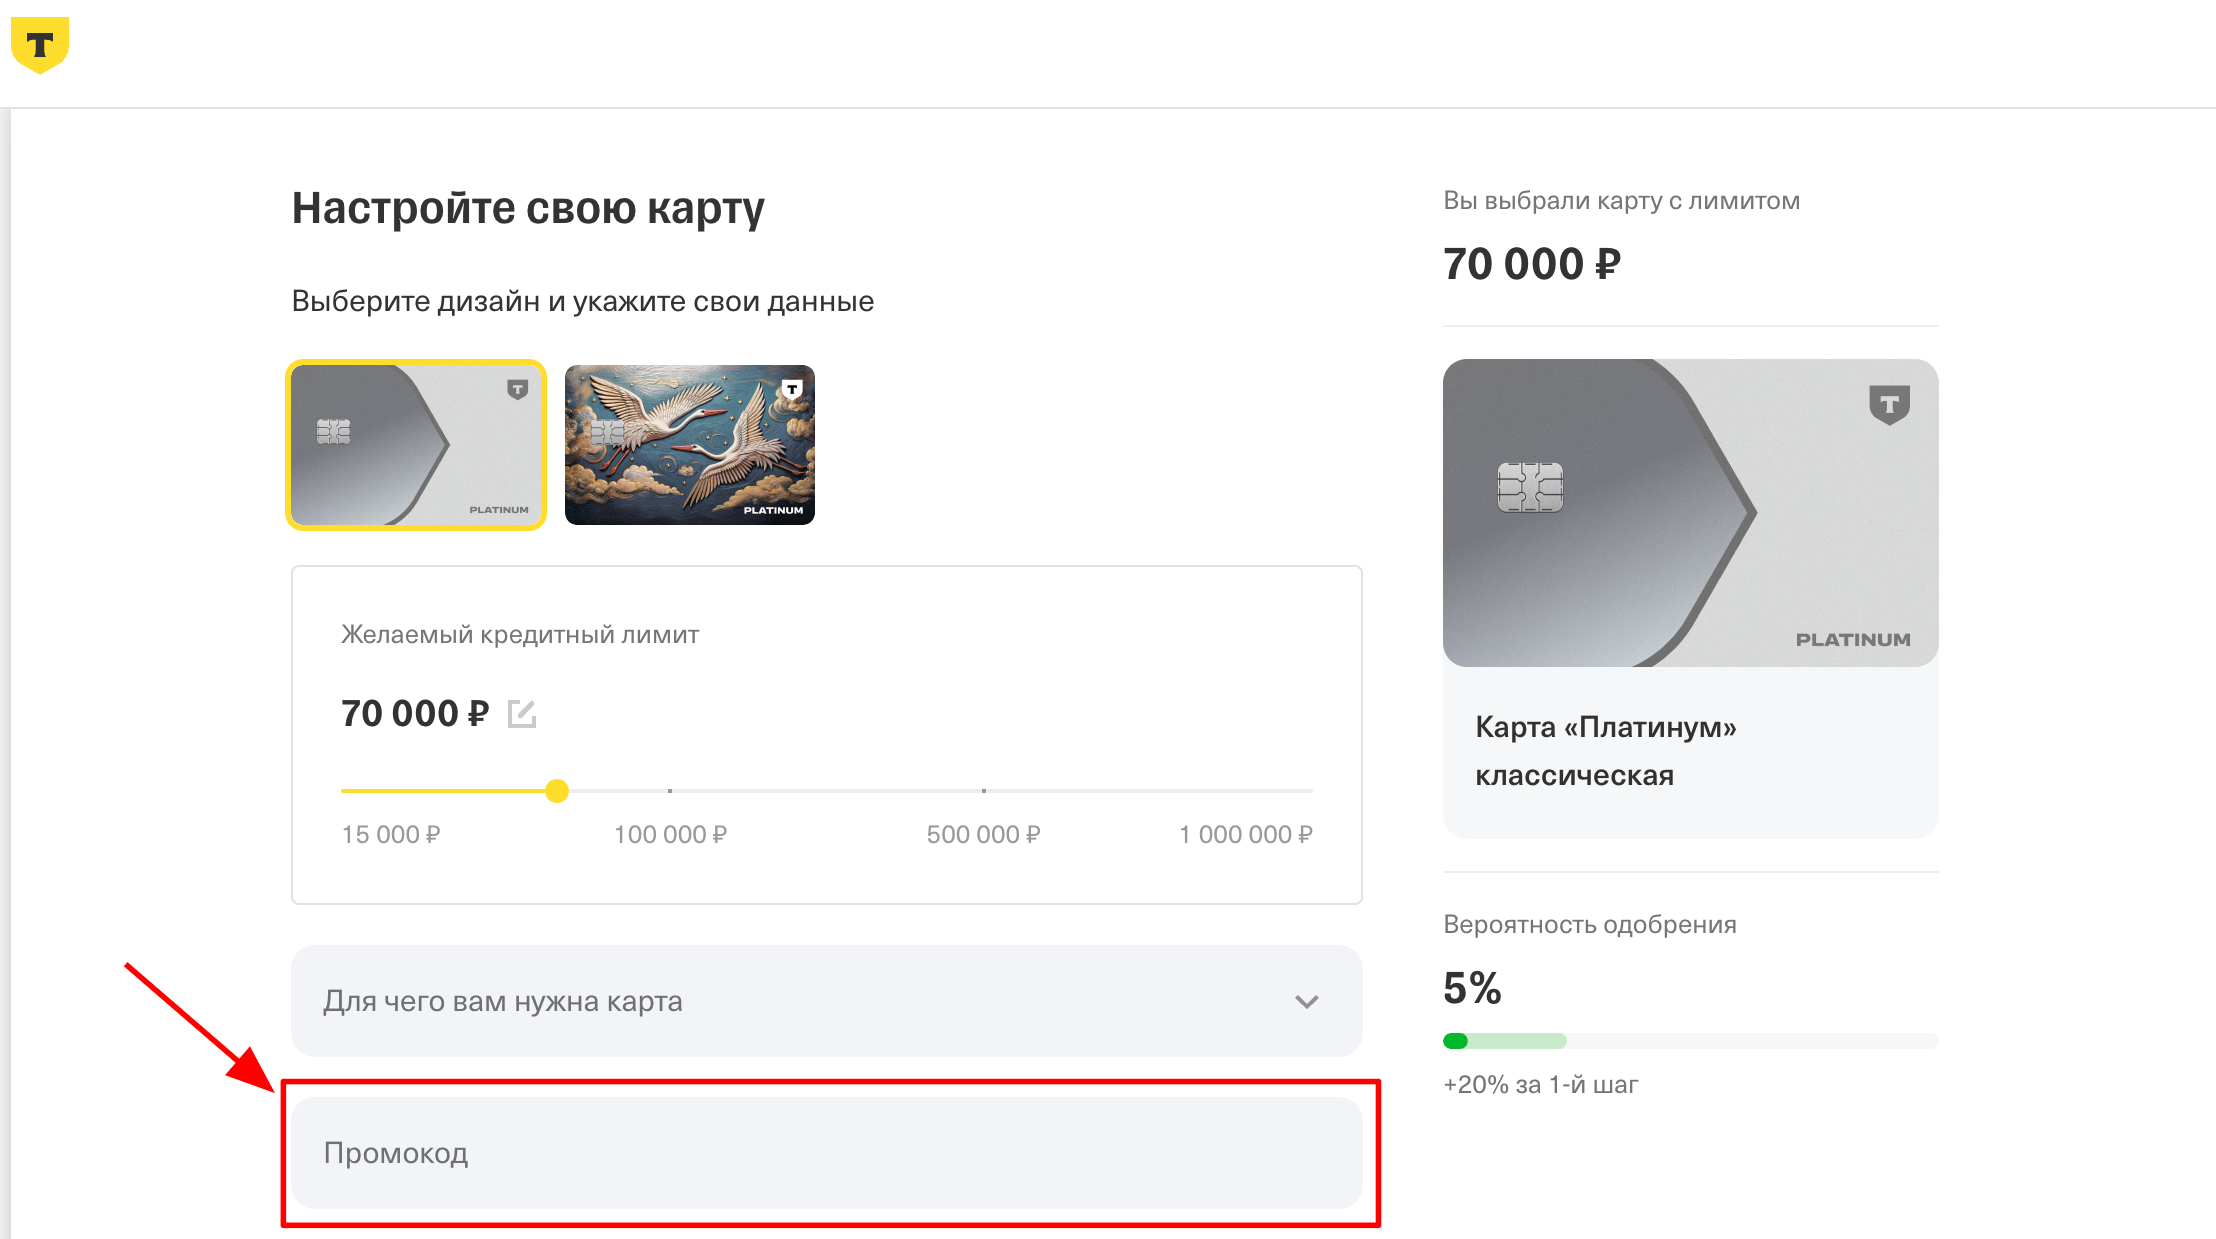Viewport: 2216px width, 1239px height.
Task: Set limit to 1 000 000 ₽ label
Action: tap(1245, 833)
